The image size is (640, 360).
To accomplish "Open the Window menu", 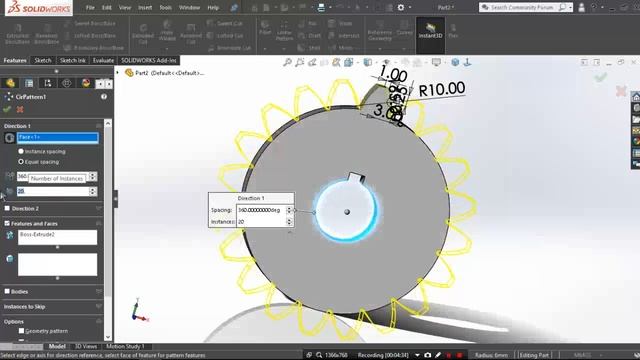I will [x=189, y=7].
